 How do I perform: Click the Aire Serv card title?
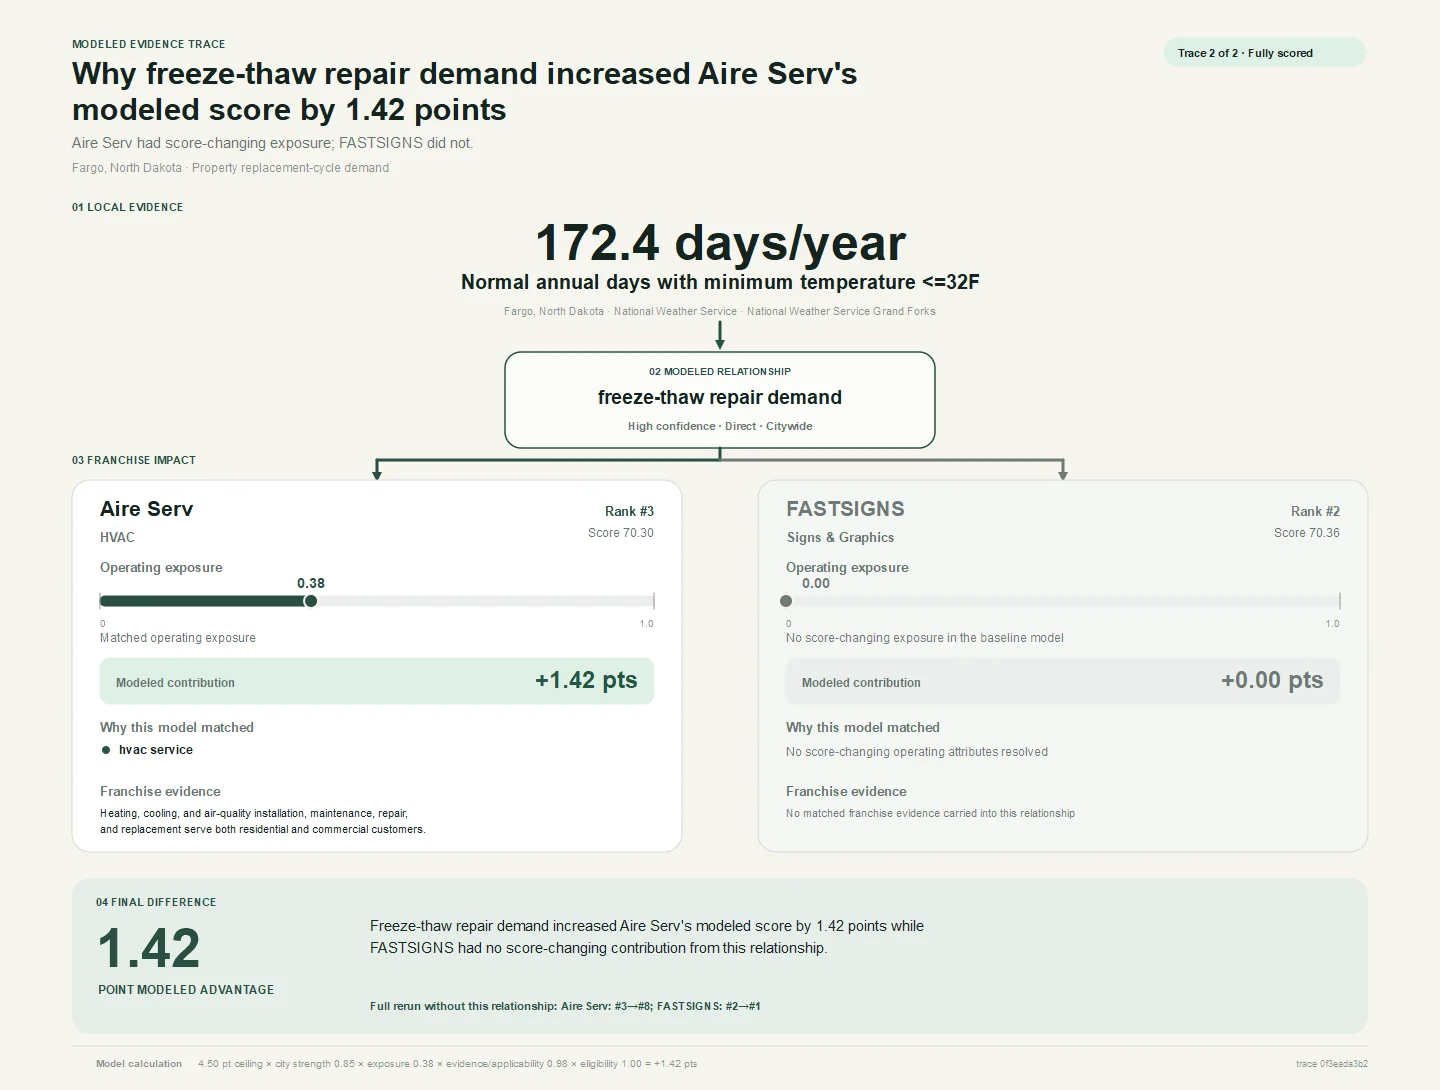146,509
